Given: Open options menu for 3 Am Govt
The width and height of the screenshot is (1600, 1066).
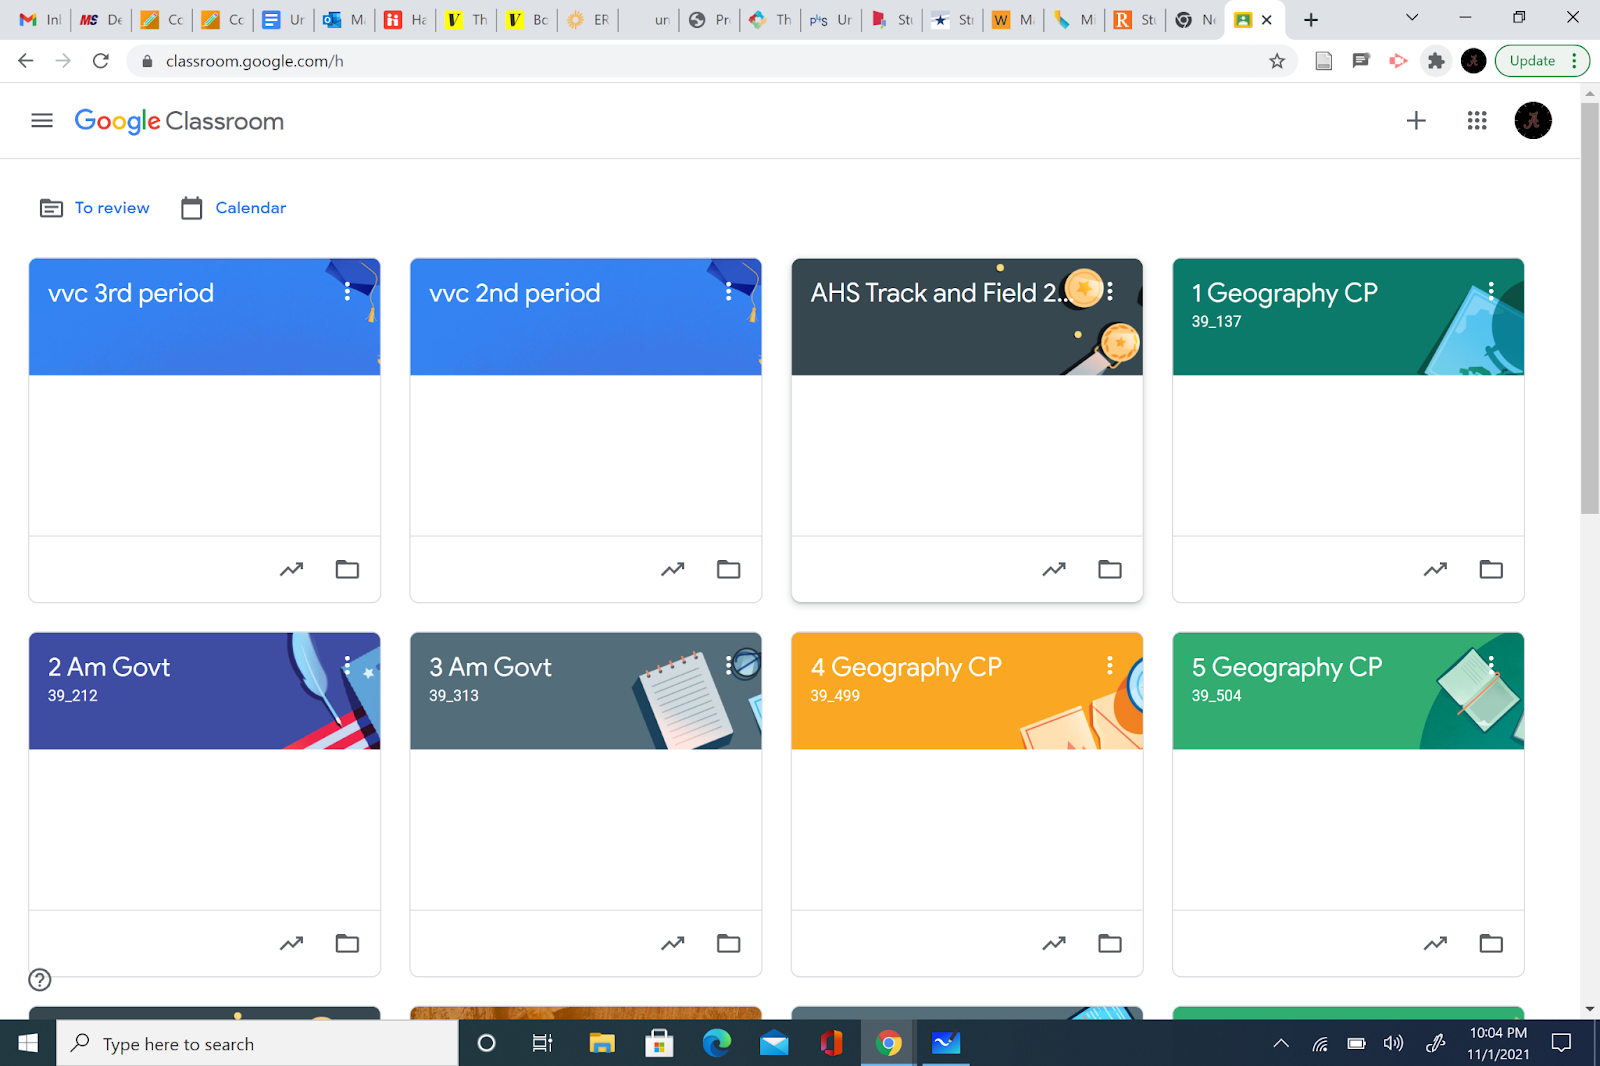Looking at the screenshot, I should tap(728, 665).
